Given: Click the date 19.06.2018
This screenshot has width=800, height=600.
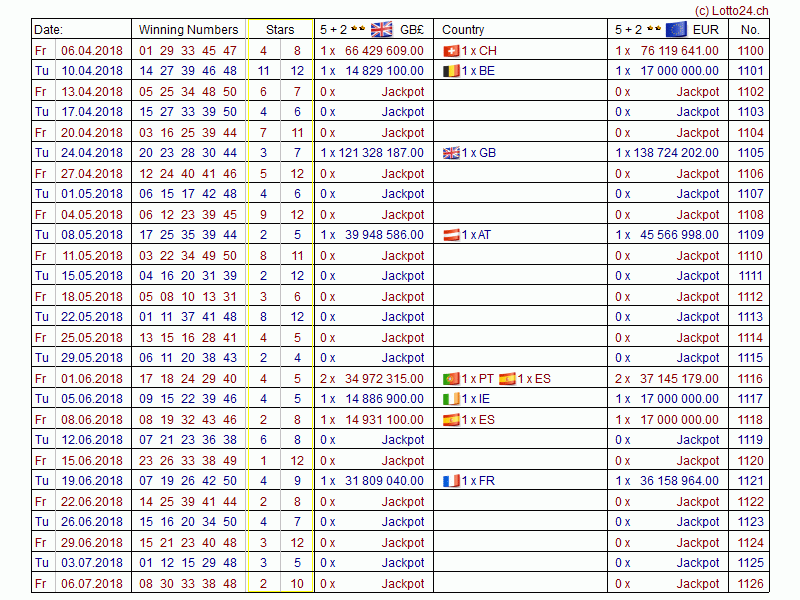Looking at the screenshot, I should pyautogui.click(x=92, y=481).
